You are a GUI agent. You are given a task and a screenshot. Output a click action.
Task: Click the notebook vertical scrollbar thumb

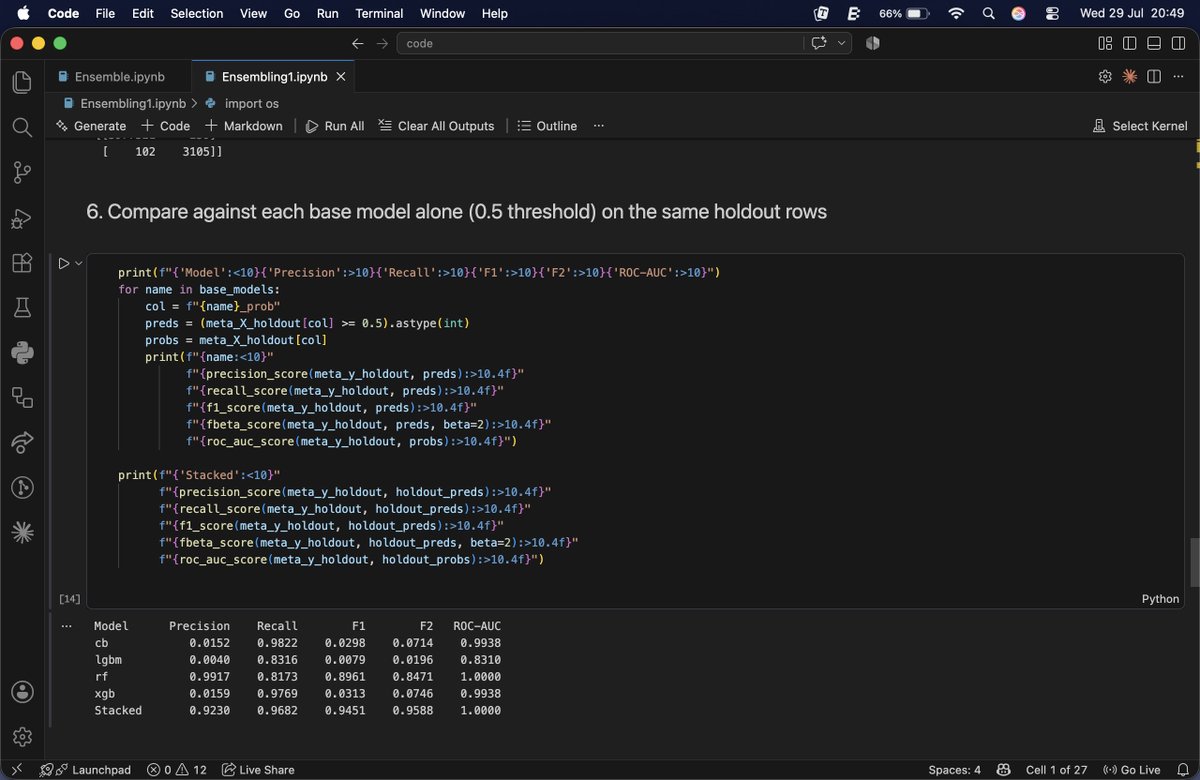click(x=1194, y=562)
